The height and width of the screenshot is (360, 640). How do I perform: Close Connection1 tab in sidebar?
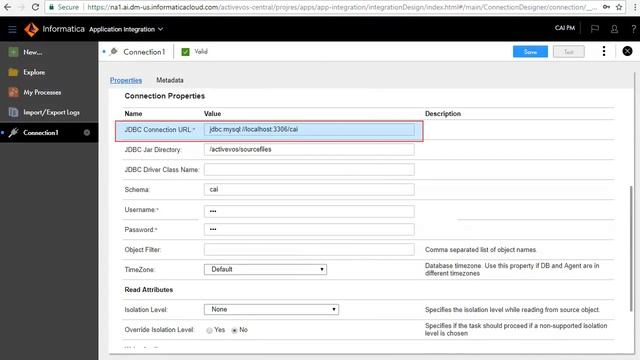(87, 133)
